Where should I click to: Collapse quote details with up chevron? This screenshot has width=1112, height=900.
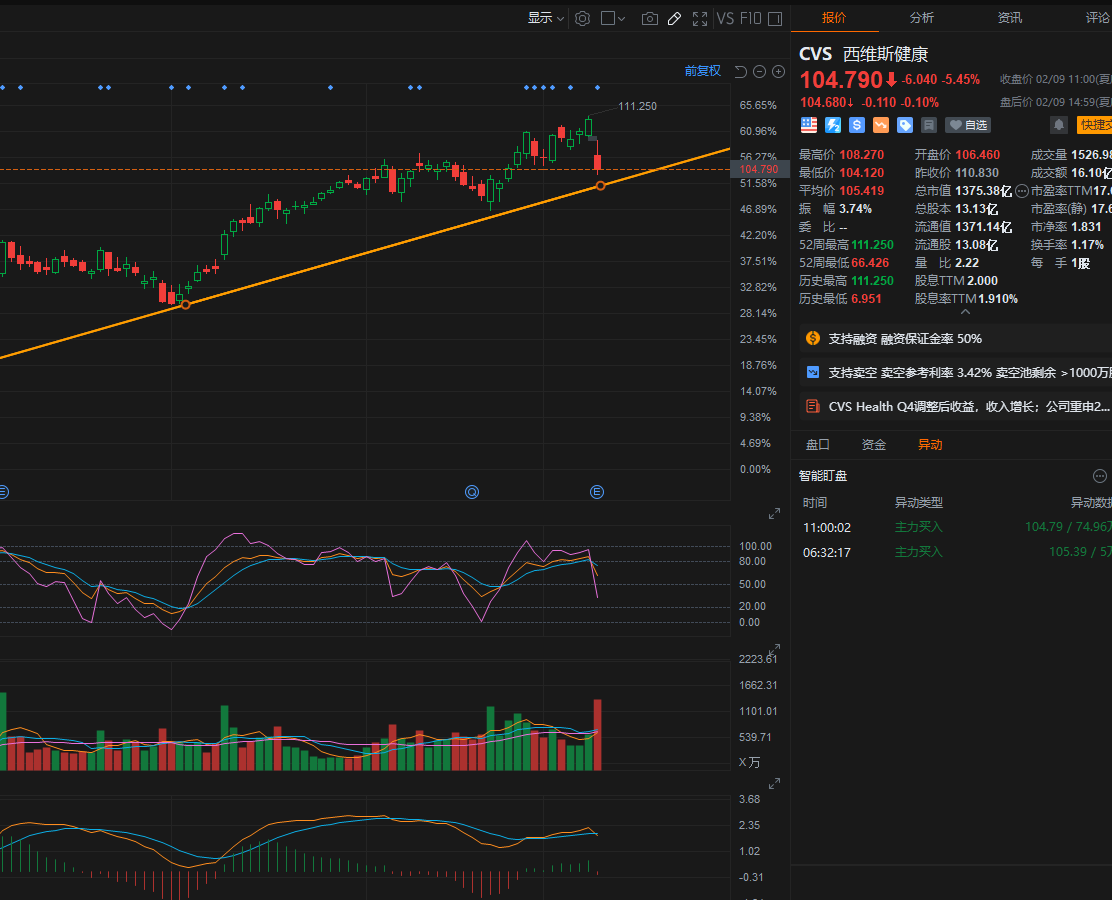point(965,311)
